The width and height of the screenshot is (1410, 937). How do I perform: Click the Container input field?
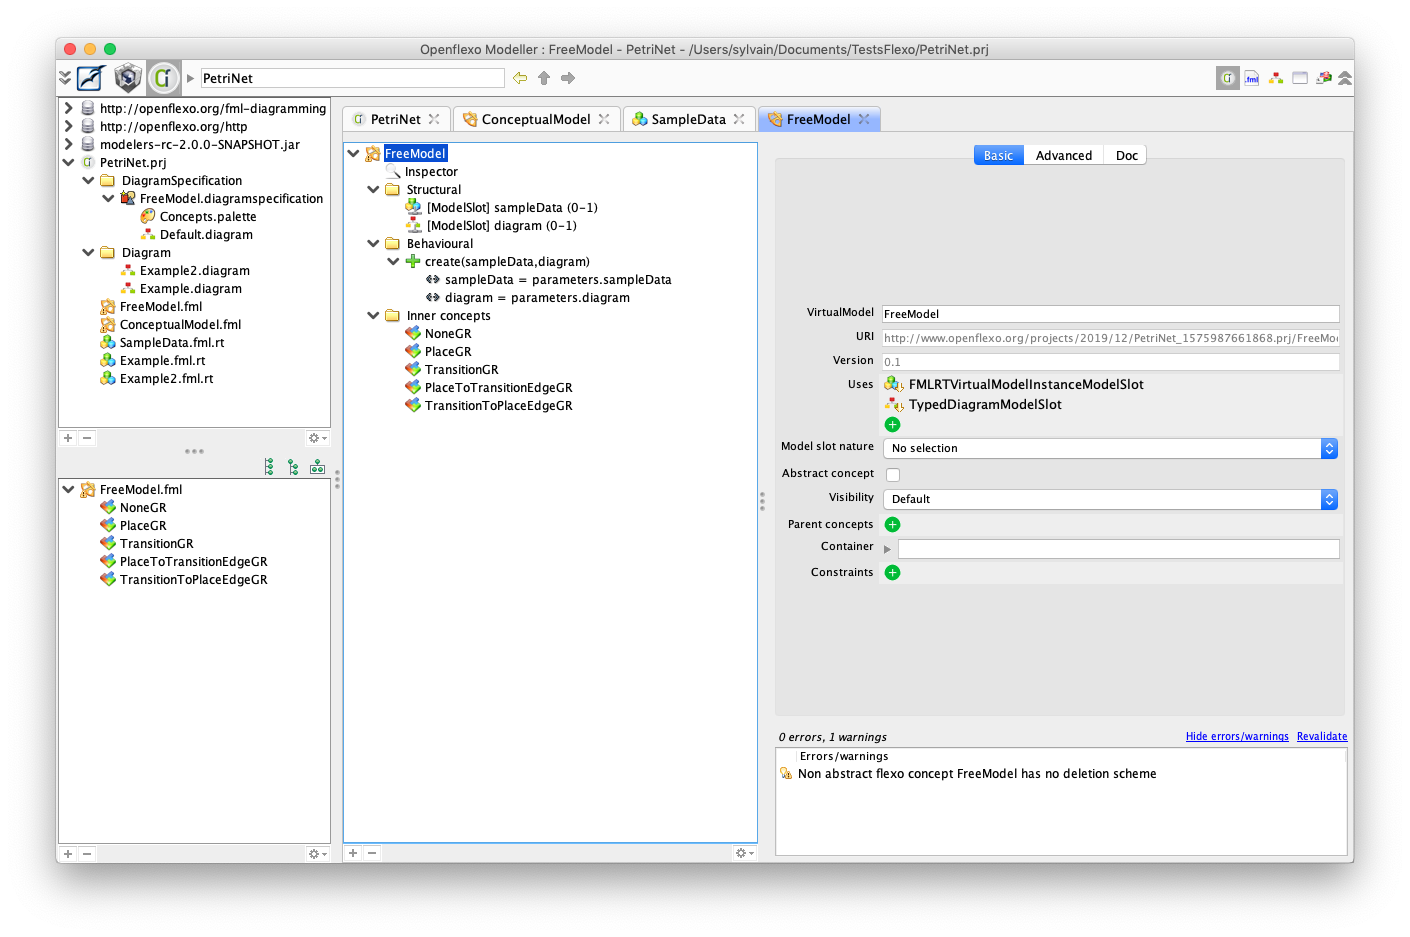(1118, 548)
